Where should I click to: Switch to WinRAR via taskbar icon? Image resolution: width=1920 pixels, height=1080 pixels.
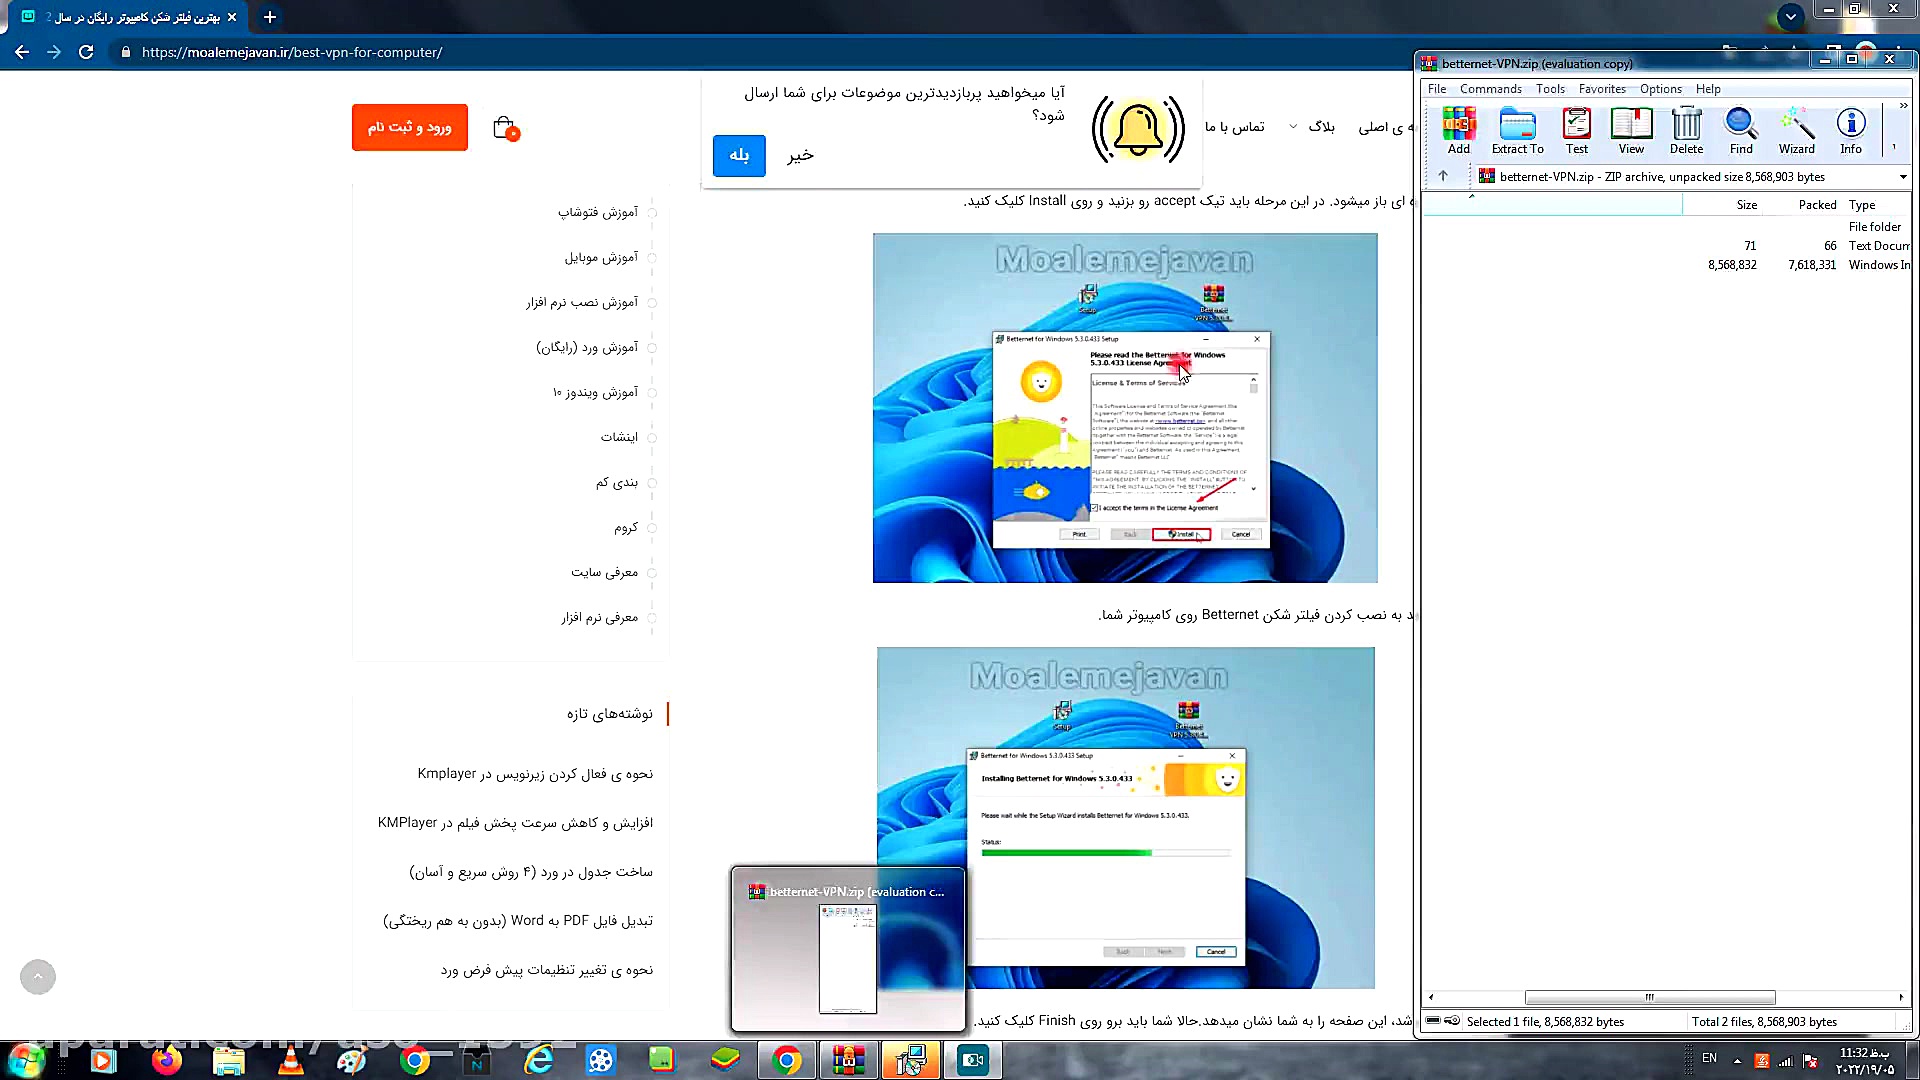coord(848,1061)
